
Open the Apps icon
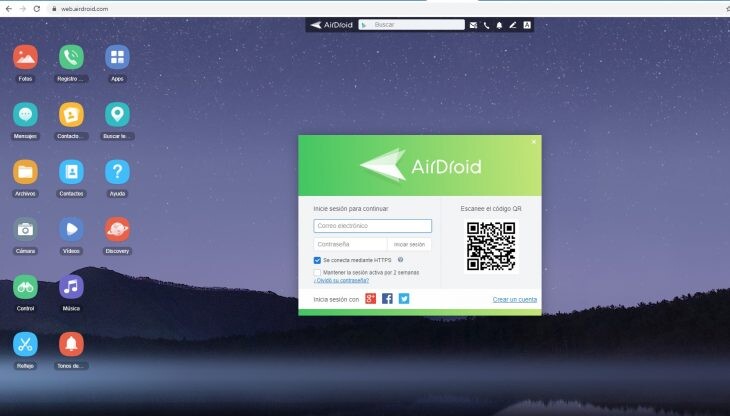pos(117,57)
